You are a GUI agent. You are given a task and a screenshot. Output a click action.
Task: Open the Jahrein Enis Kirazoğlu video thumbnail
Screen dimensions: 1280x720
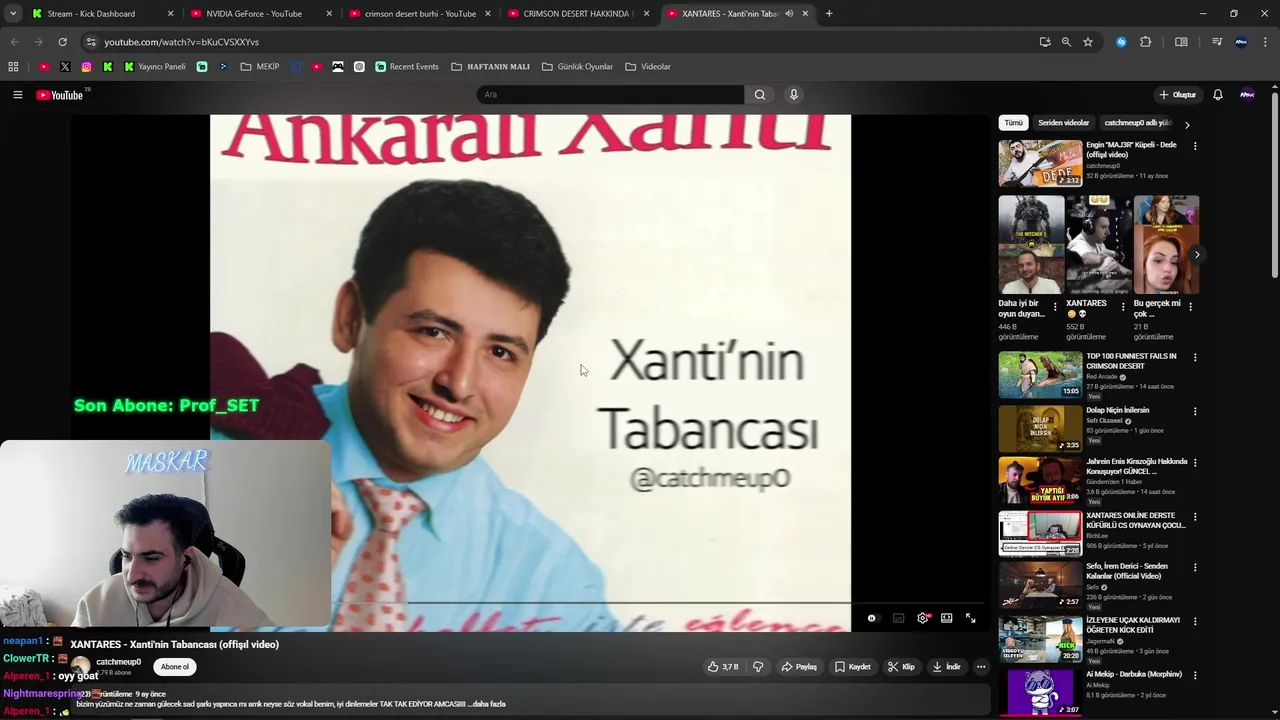click(1040, 481)
